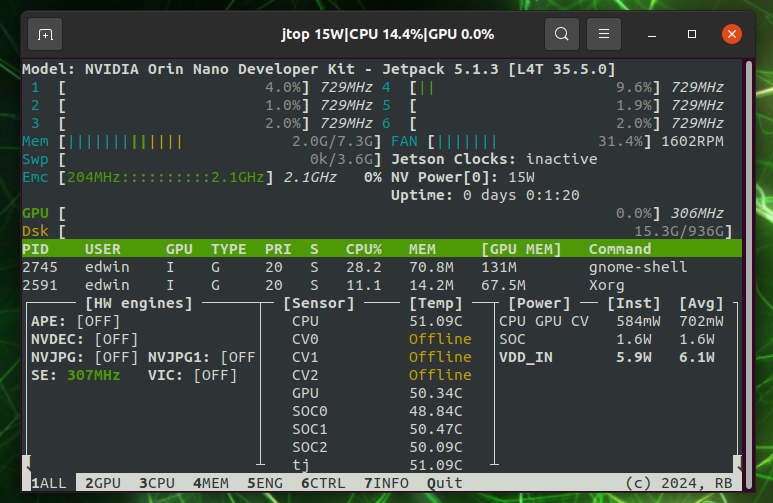Click Quit in the jtop bottom bar
This screenshot has width=773, height=503.
click(x=444, y=483)
